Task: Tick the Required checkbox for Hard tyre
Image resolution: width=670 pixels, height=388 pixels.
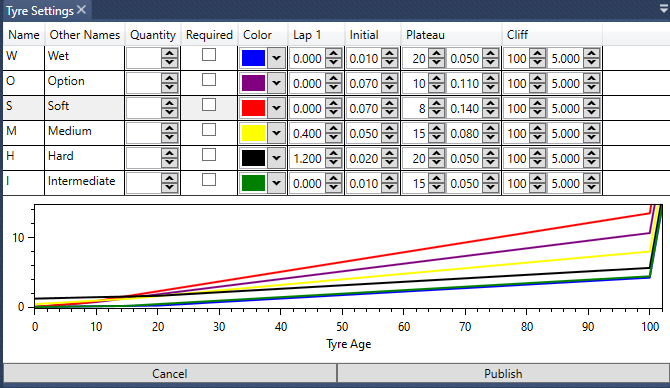Action: [209, 155]
